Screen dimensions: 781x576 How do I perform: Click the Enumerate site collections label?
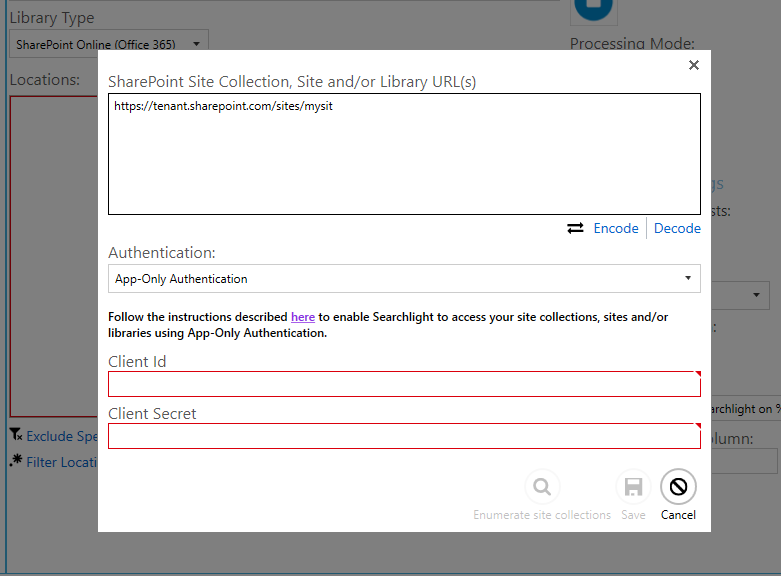(x=542, y=515)
